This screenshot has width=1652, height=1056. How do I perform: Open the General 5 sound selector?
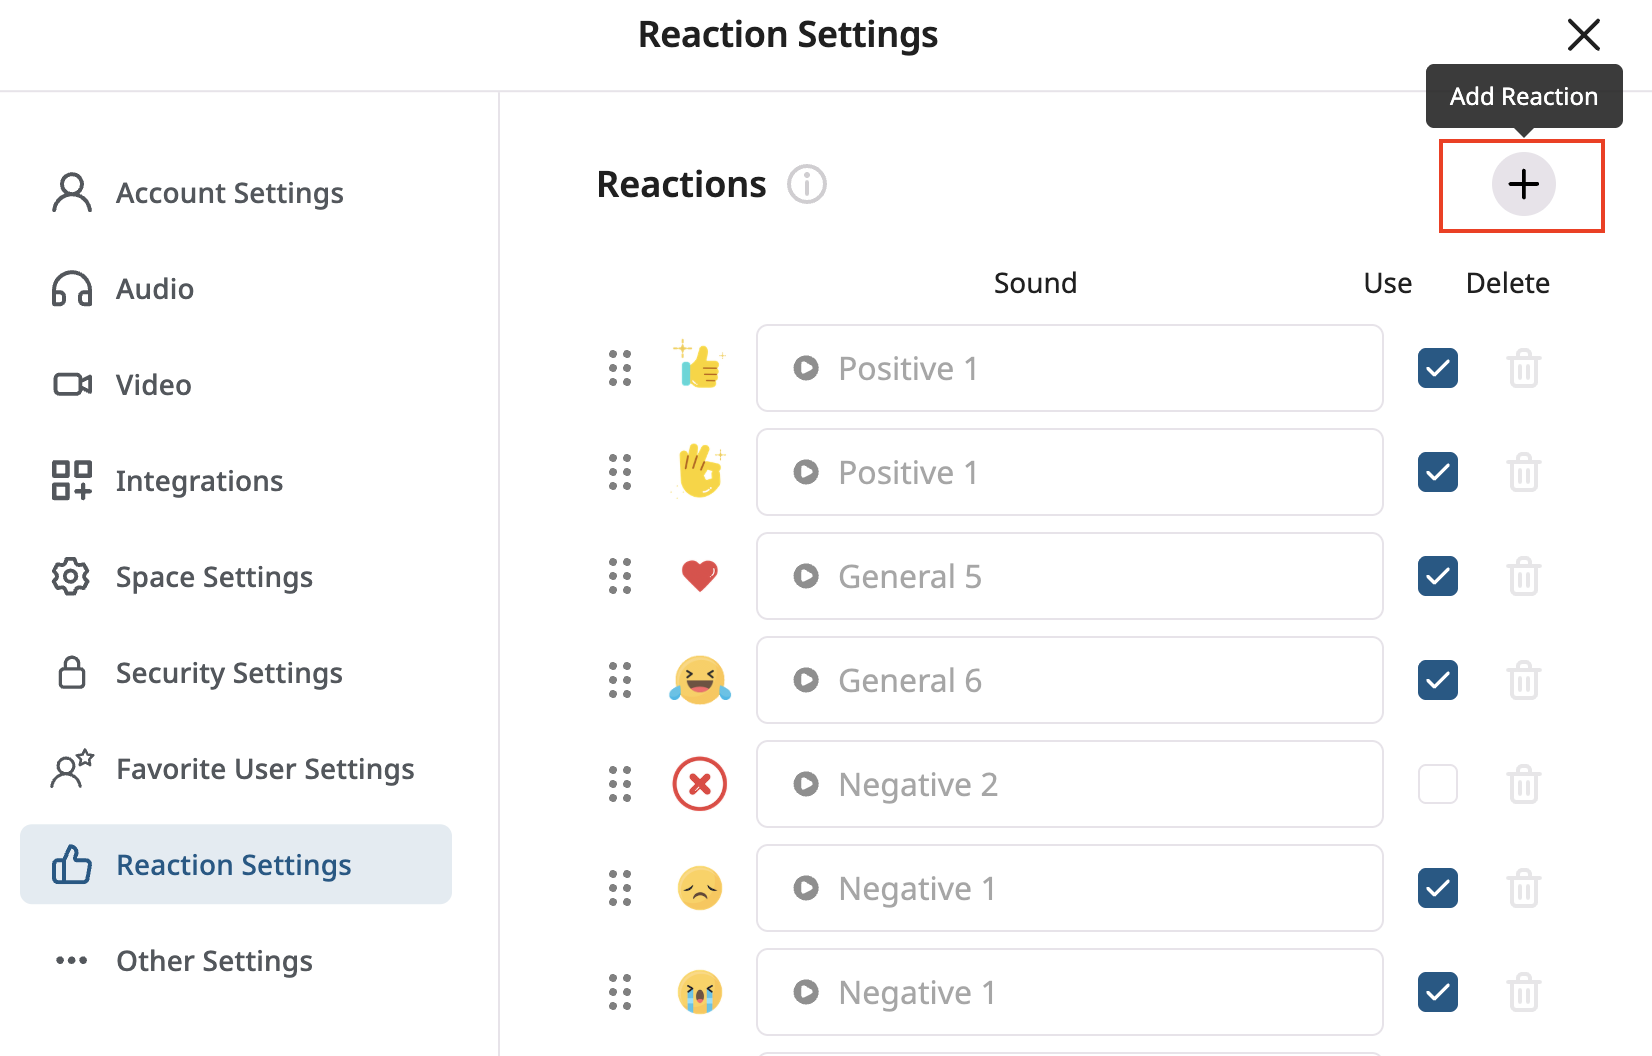pyautogui.click(x=1069, y=576)
